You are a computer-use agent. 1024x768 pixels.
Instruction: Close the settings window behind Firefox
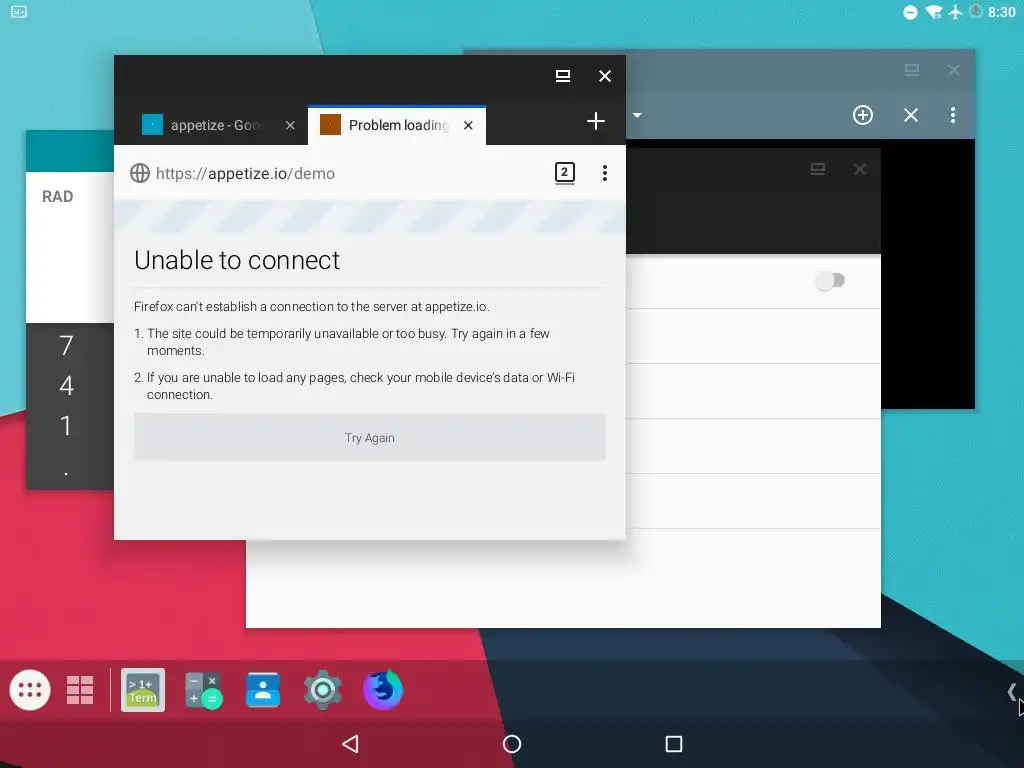pos(860,169)
